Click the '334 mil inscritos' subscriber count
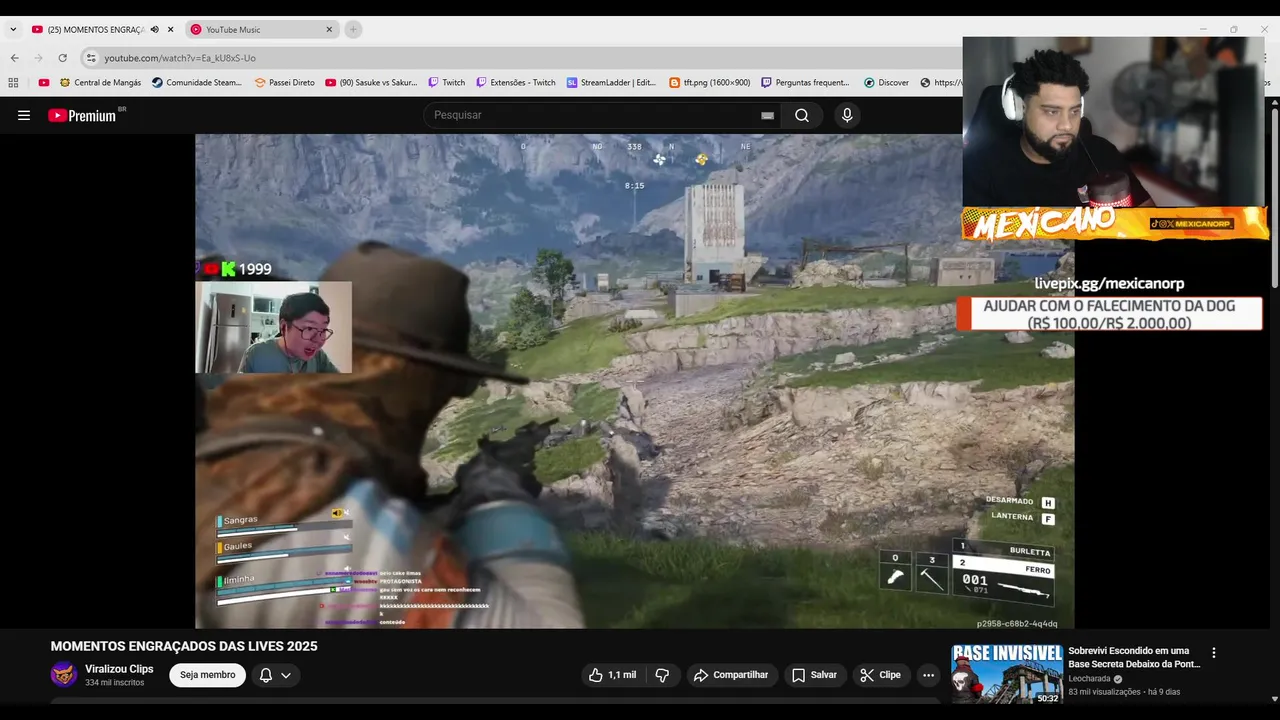The height and width of the screenshot is (720, 1280). point(114,683)
